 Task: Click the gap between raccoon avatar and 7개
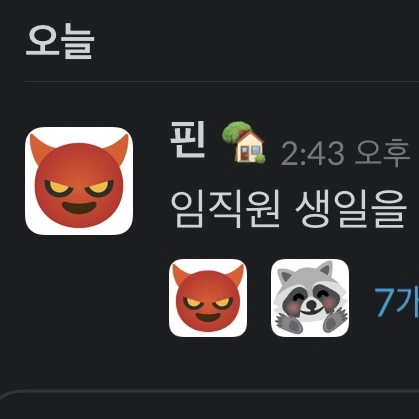(x=361, y=300)
